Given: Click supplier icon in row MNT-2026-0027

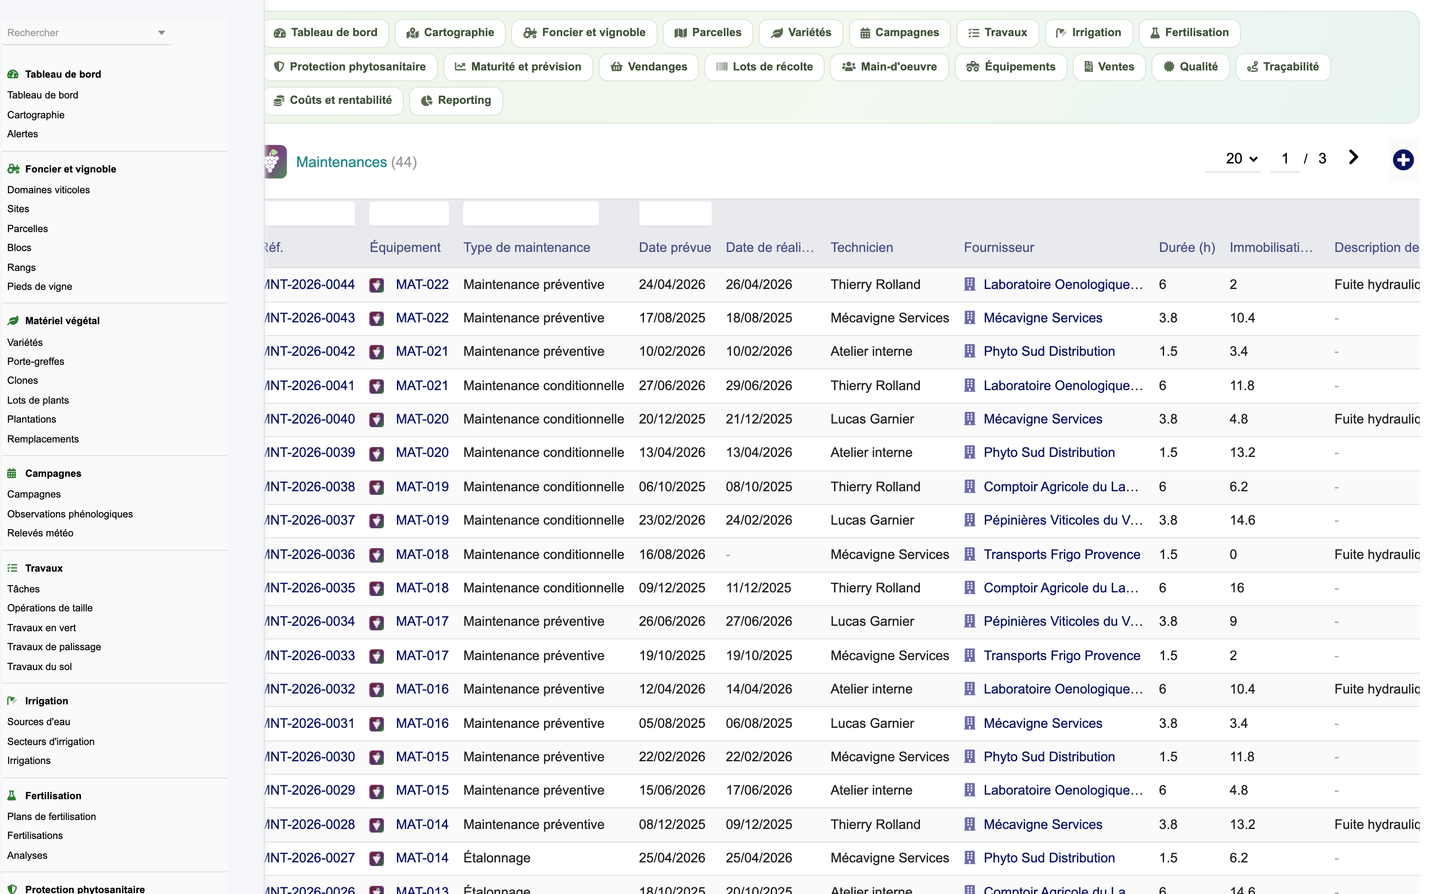Looking at the screenshot, I should pyautogui.click(x=969, y=858).
